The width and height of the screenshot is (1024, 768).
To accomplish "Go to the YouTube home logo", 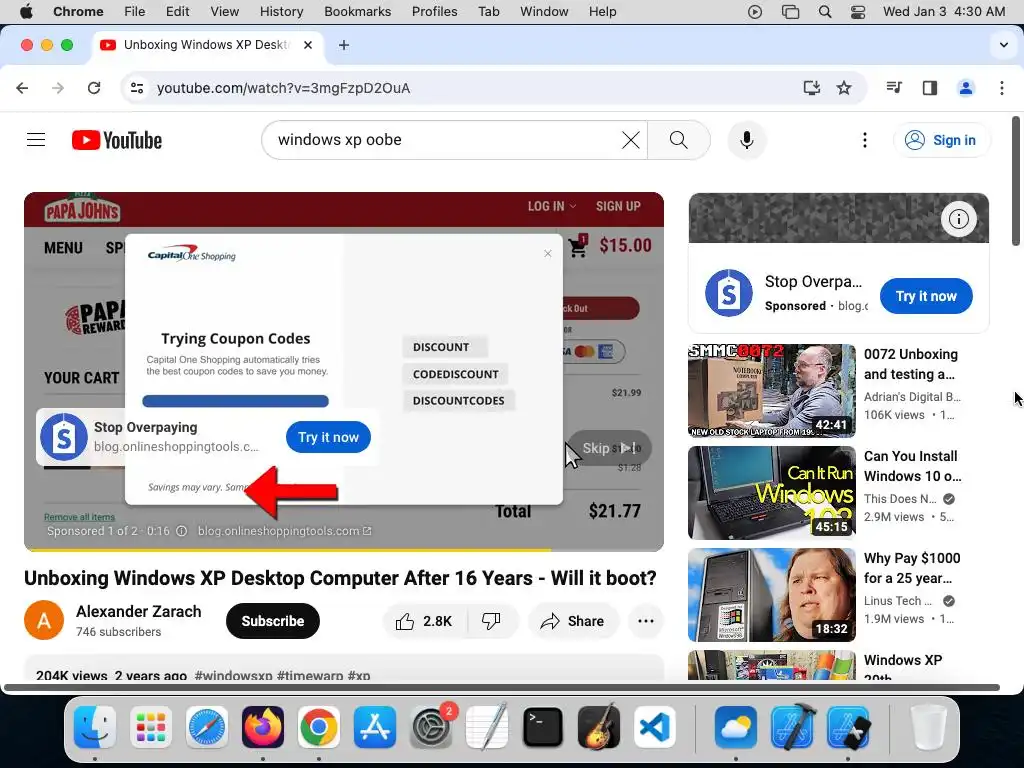I will click(117, 140).
